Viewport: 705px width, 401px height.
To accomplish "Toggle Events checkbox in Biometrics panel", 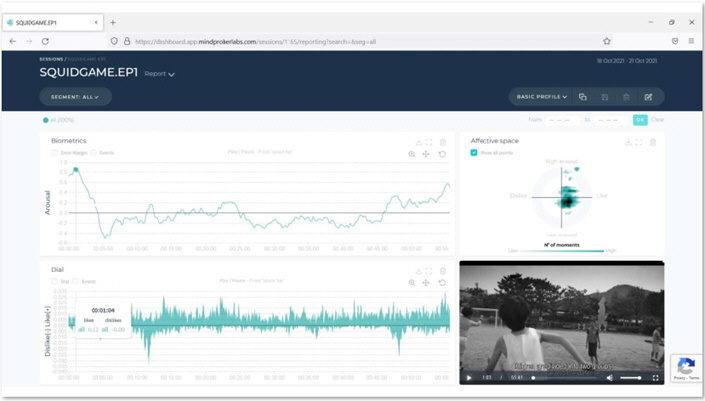I will [94, 153].
